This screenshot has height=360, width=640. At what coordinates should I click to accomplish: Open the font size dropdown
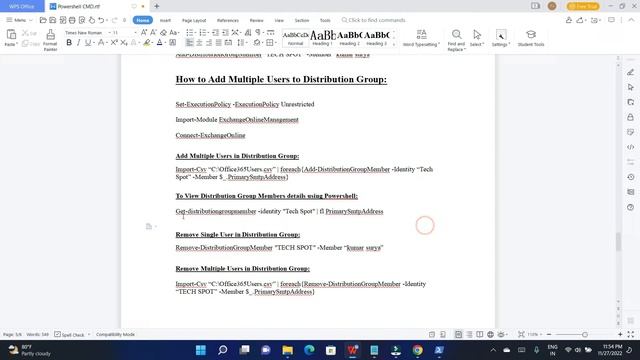[x=135, y=32]
